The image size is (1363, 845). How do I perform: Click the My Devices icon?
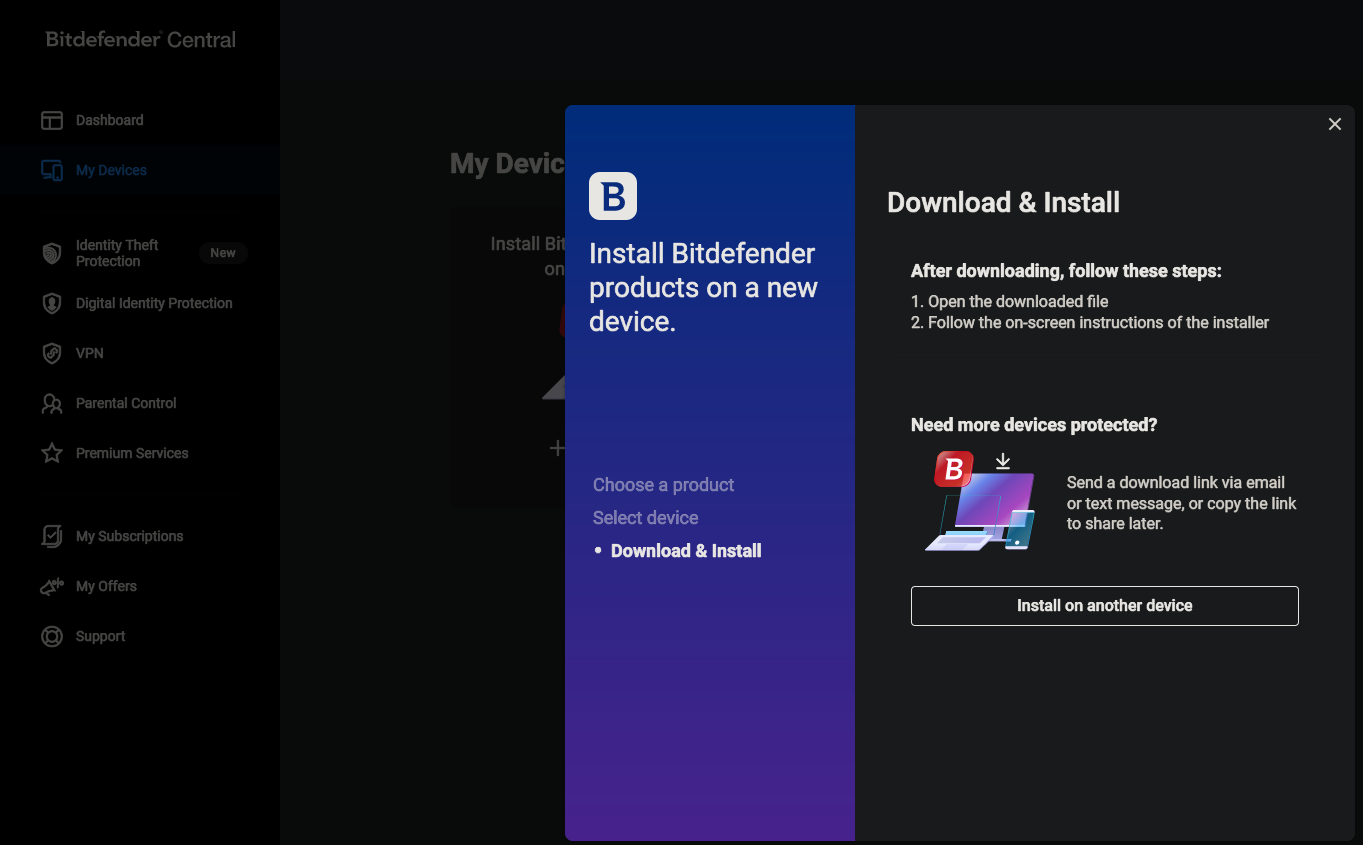(x=52, y=171)
